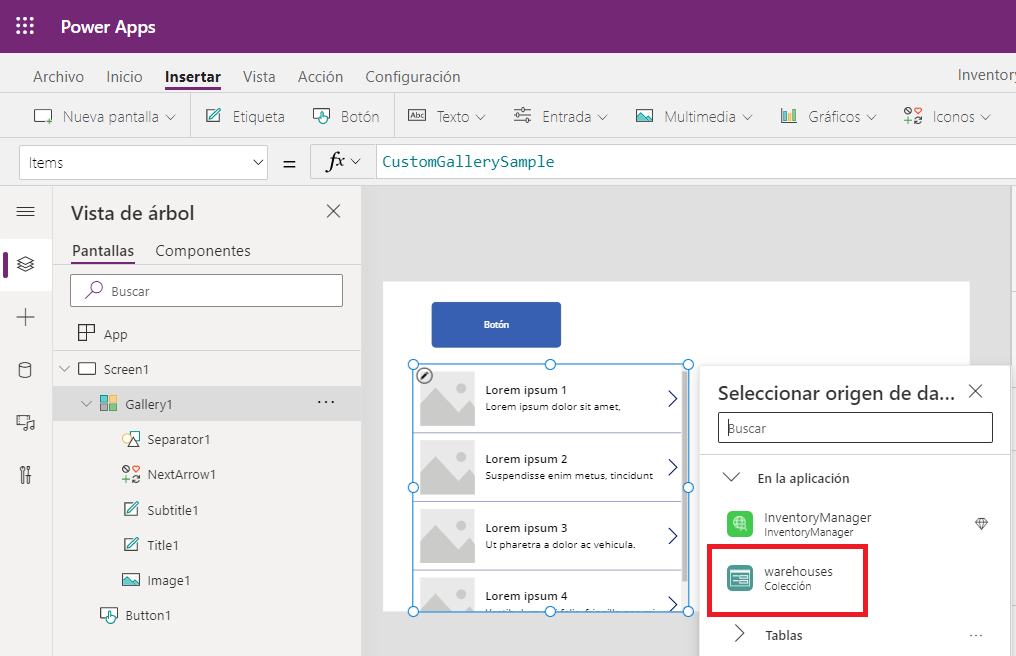This screenshot has height=656, width=1016.
Task: Click the InventoryManager premium diamond icon
Action: [x=981, y=523]
